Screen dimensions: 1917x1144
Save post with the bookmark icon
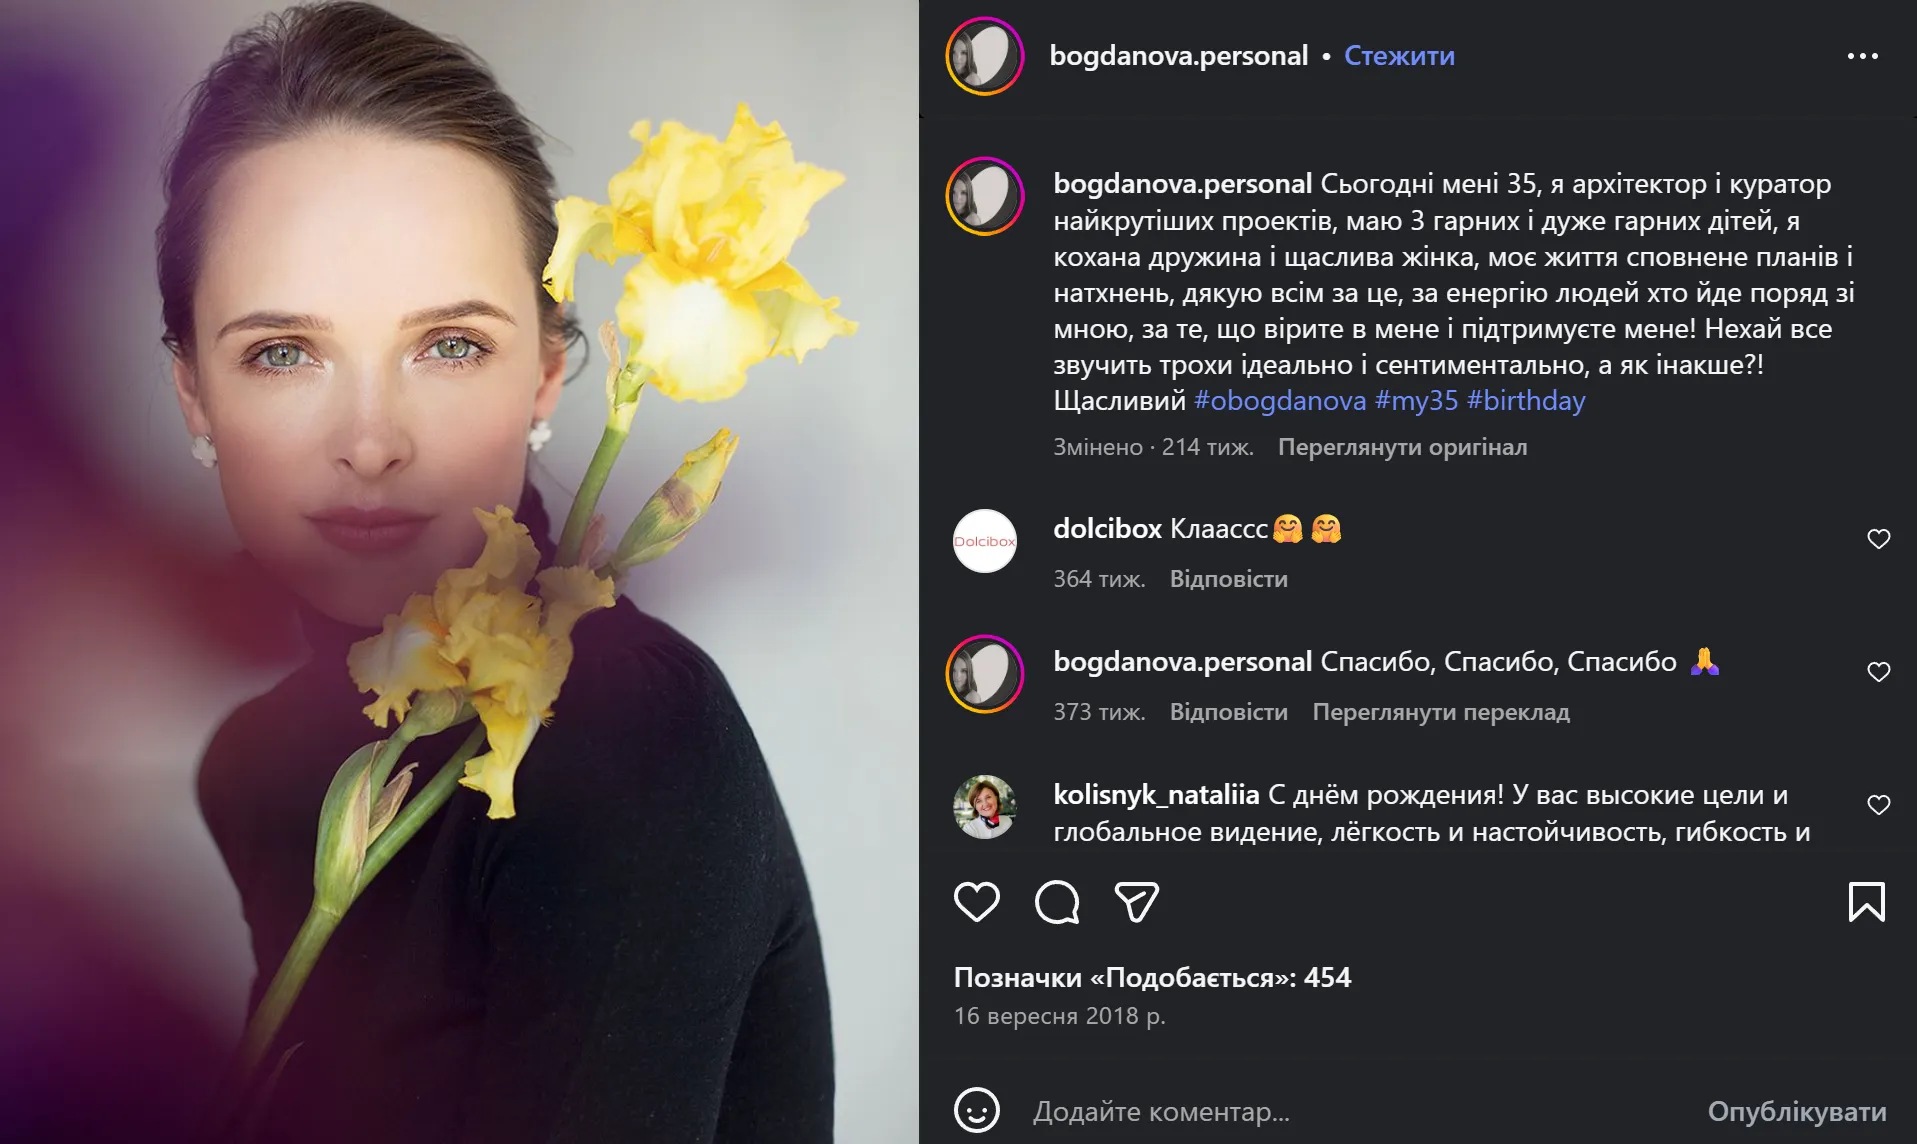point(1866,902)
